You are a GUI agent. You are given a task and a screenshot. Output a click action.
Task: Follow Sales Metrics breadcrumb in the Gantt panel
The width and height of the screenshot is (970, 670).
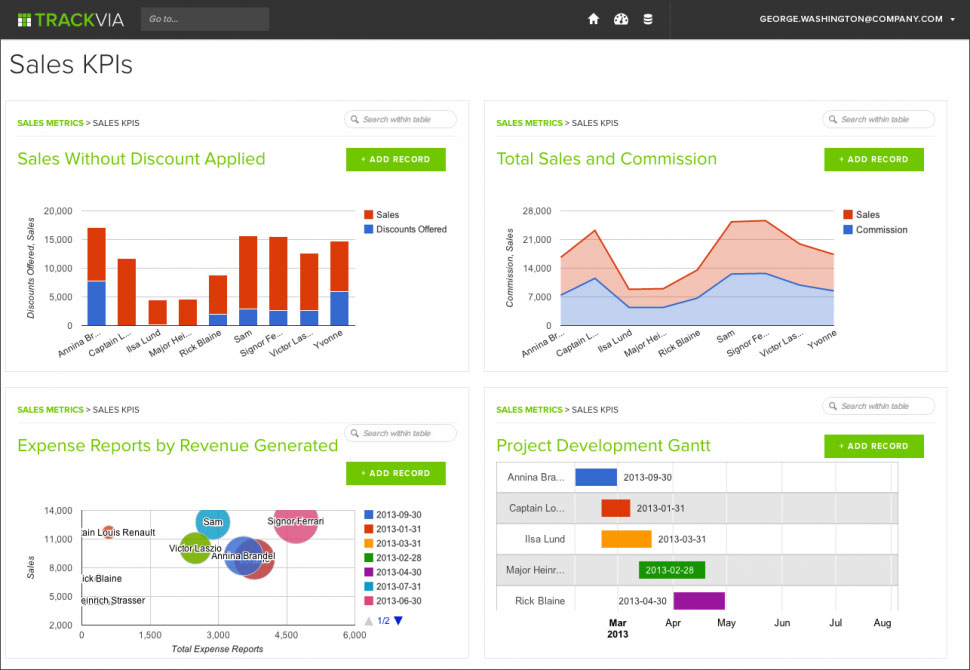click(529, 410)
